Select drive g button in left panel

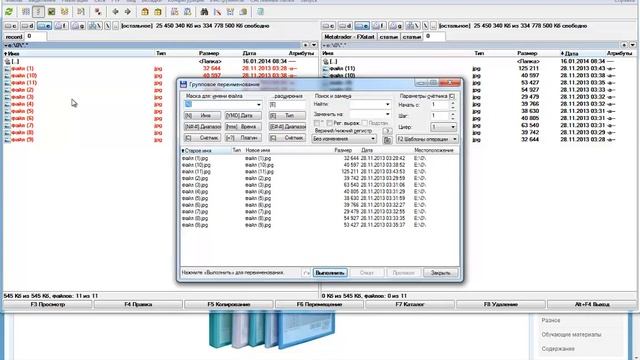(x=78, y=26)
